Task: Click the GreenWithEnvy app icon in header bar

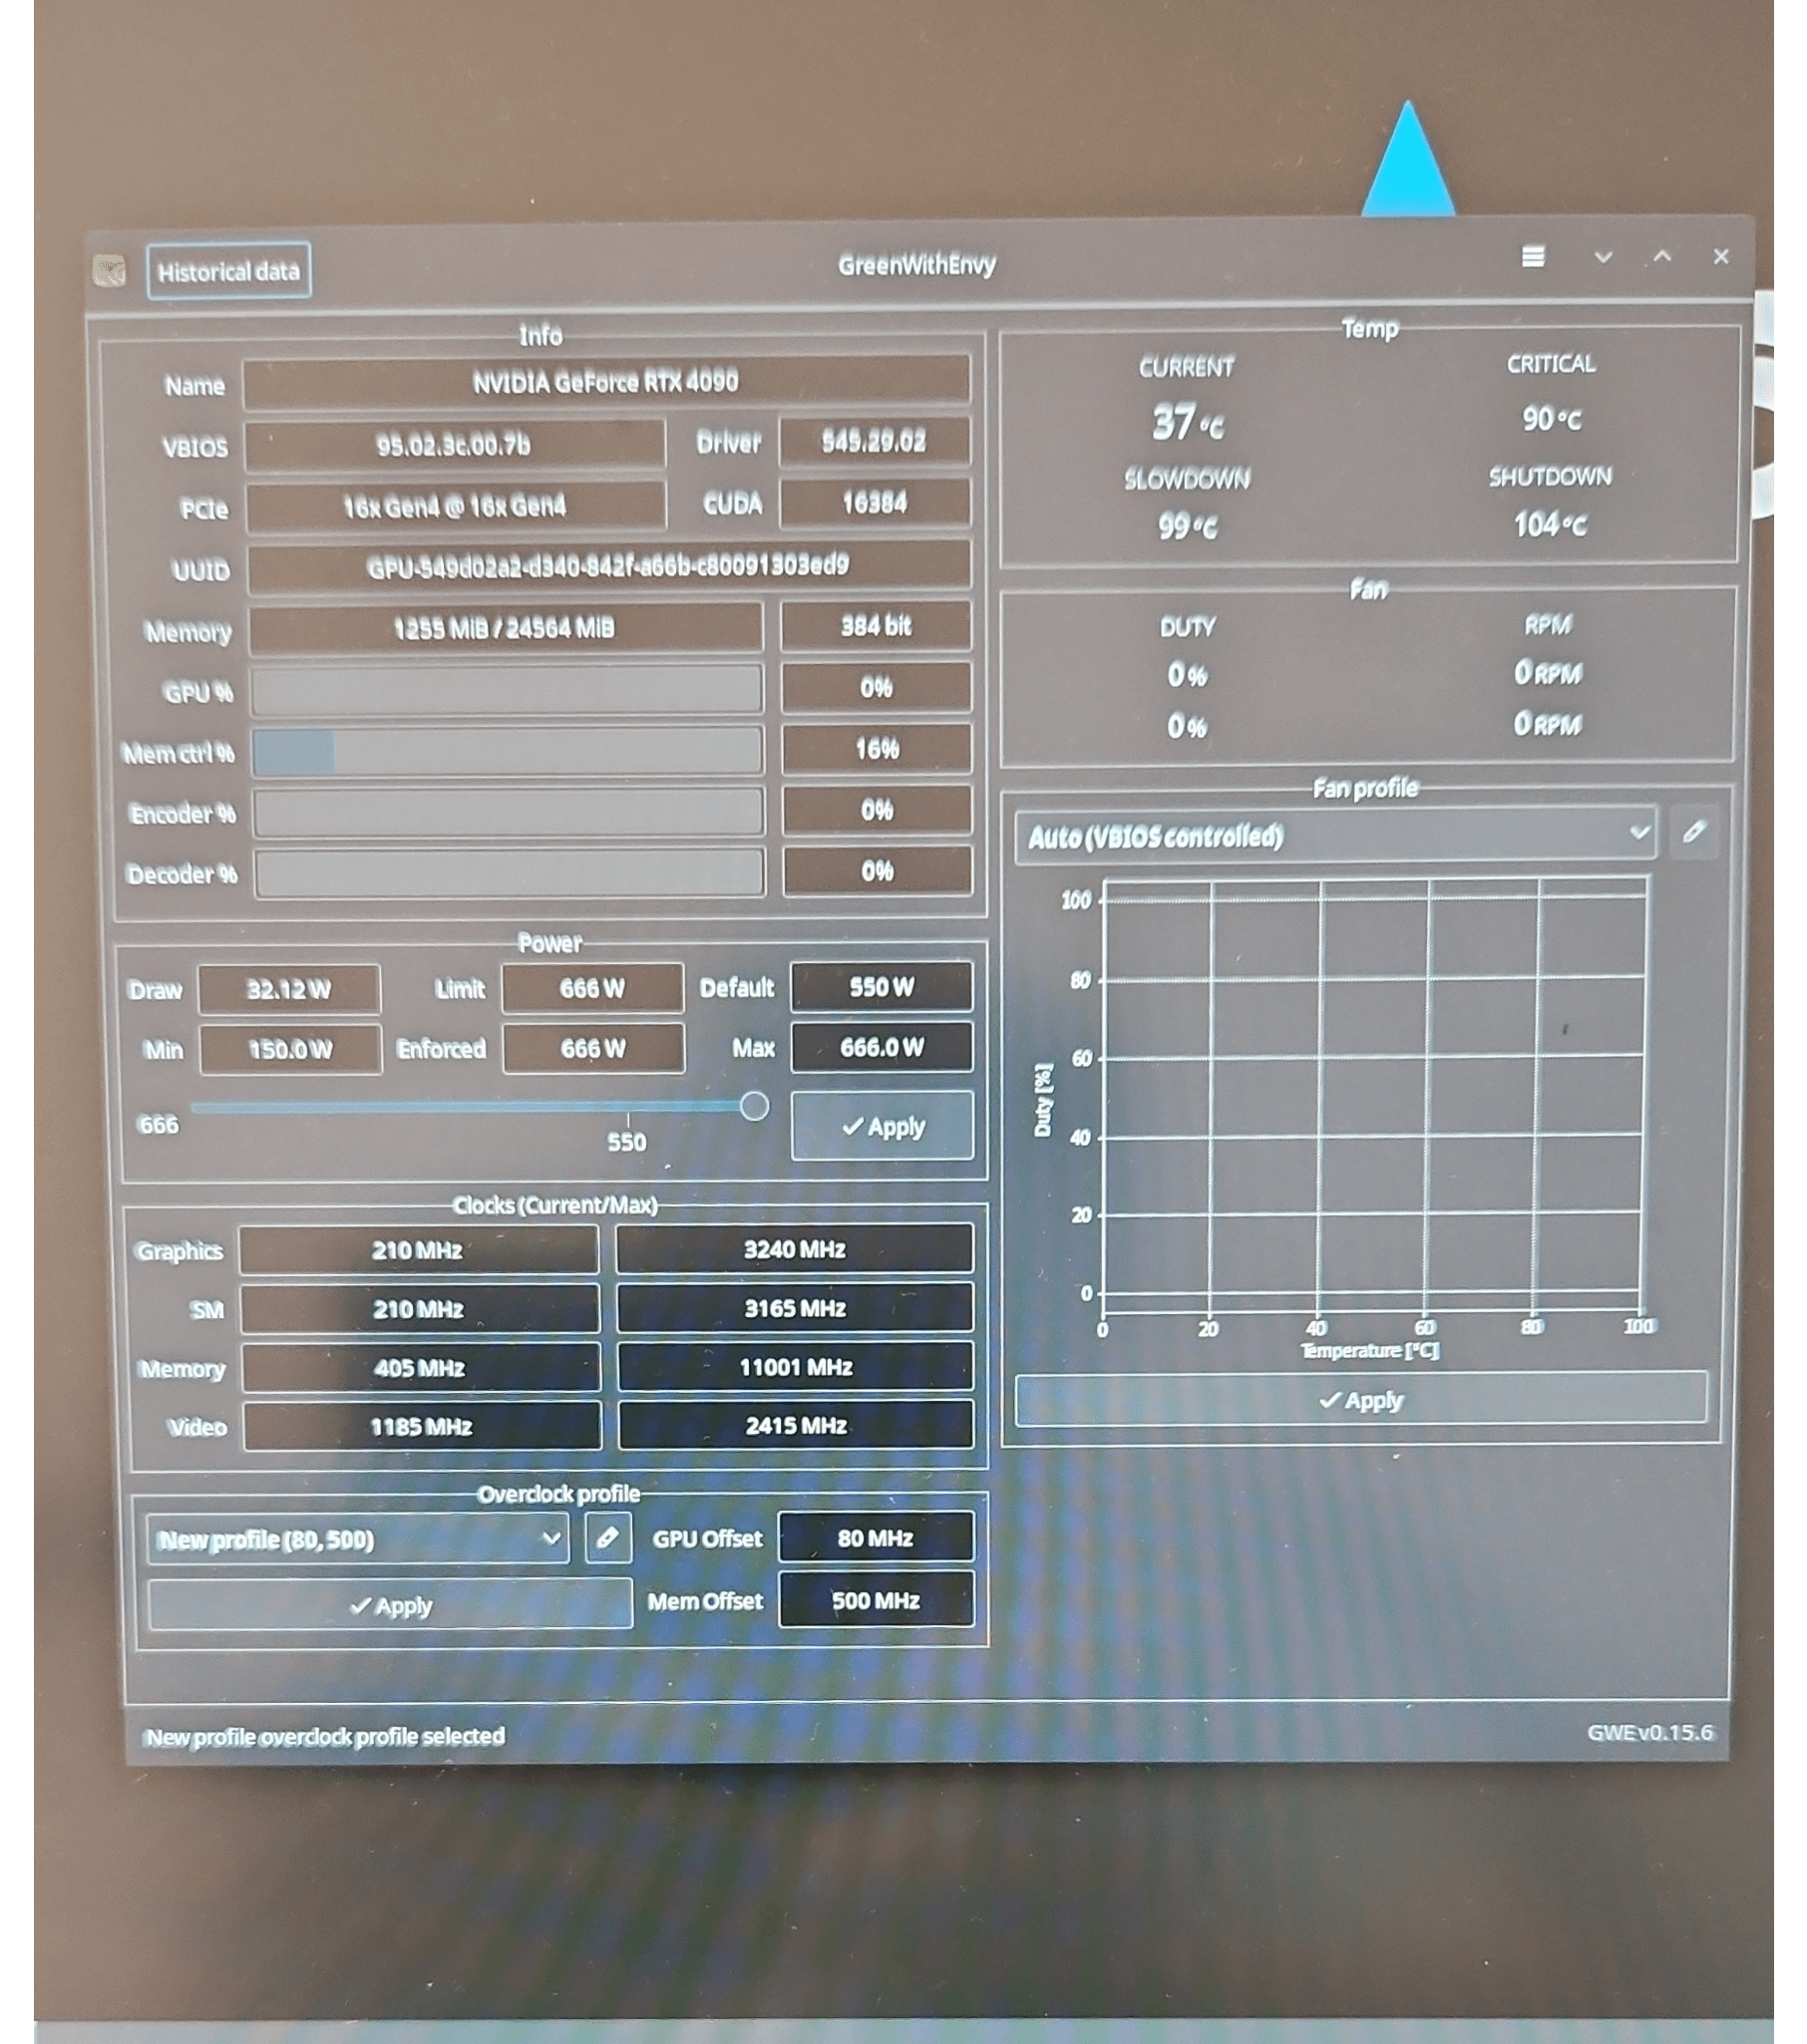Action: [x=109, y=270]
